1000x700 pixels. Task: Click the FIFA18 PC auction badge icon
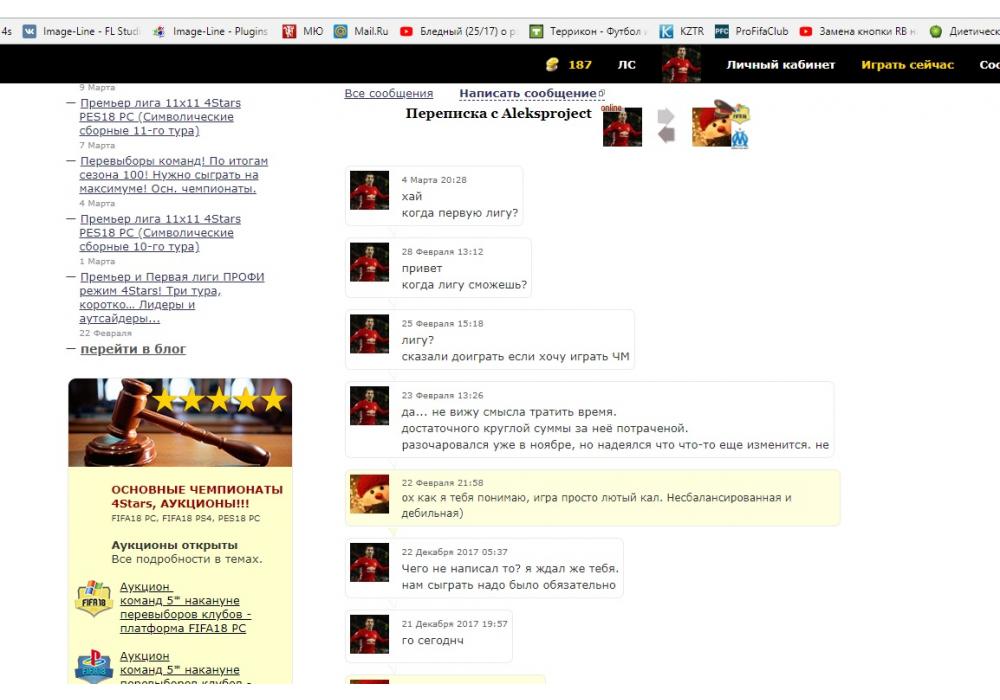(94, 600)
